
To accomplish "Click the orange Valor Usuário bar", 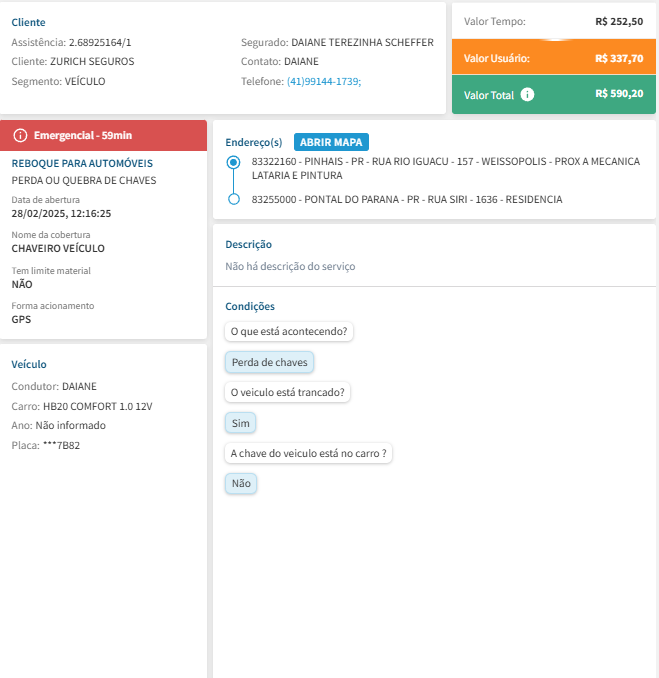I will 552,58.
